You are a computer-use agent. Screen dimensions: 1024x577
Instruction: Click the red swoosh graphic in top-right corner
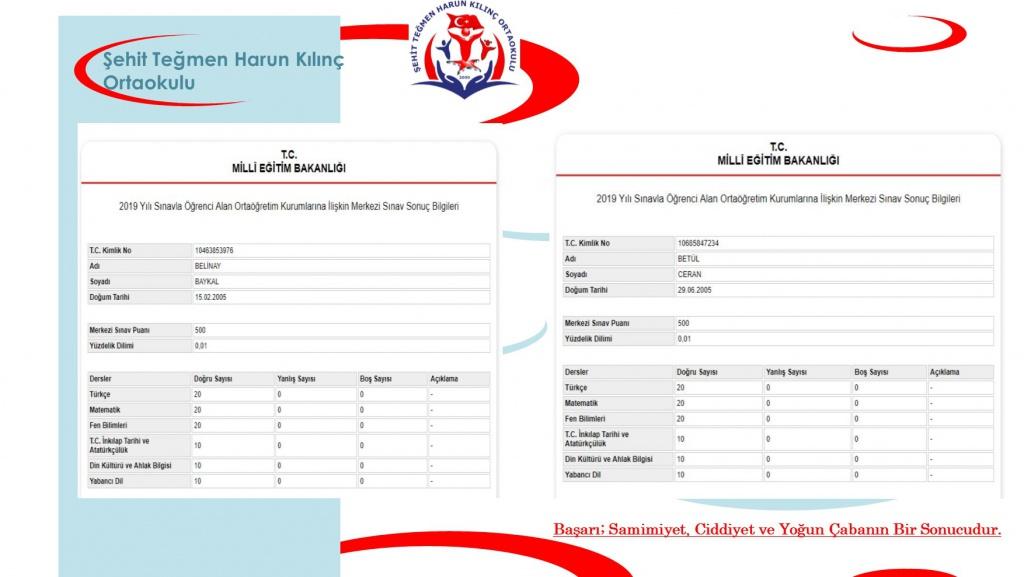[908, 32]
